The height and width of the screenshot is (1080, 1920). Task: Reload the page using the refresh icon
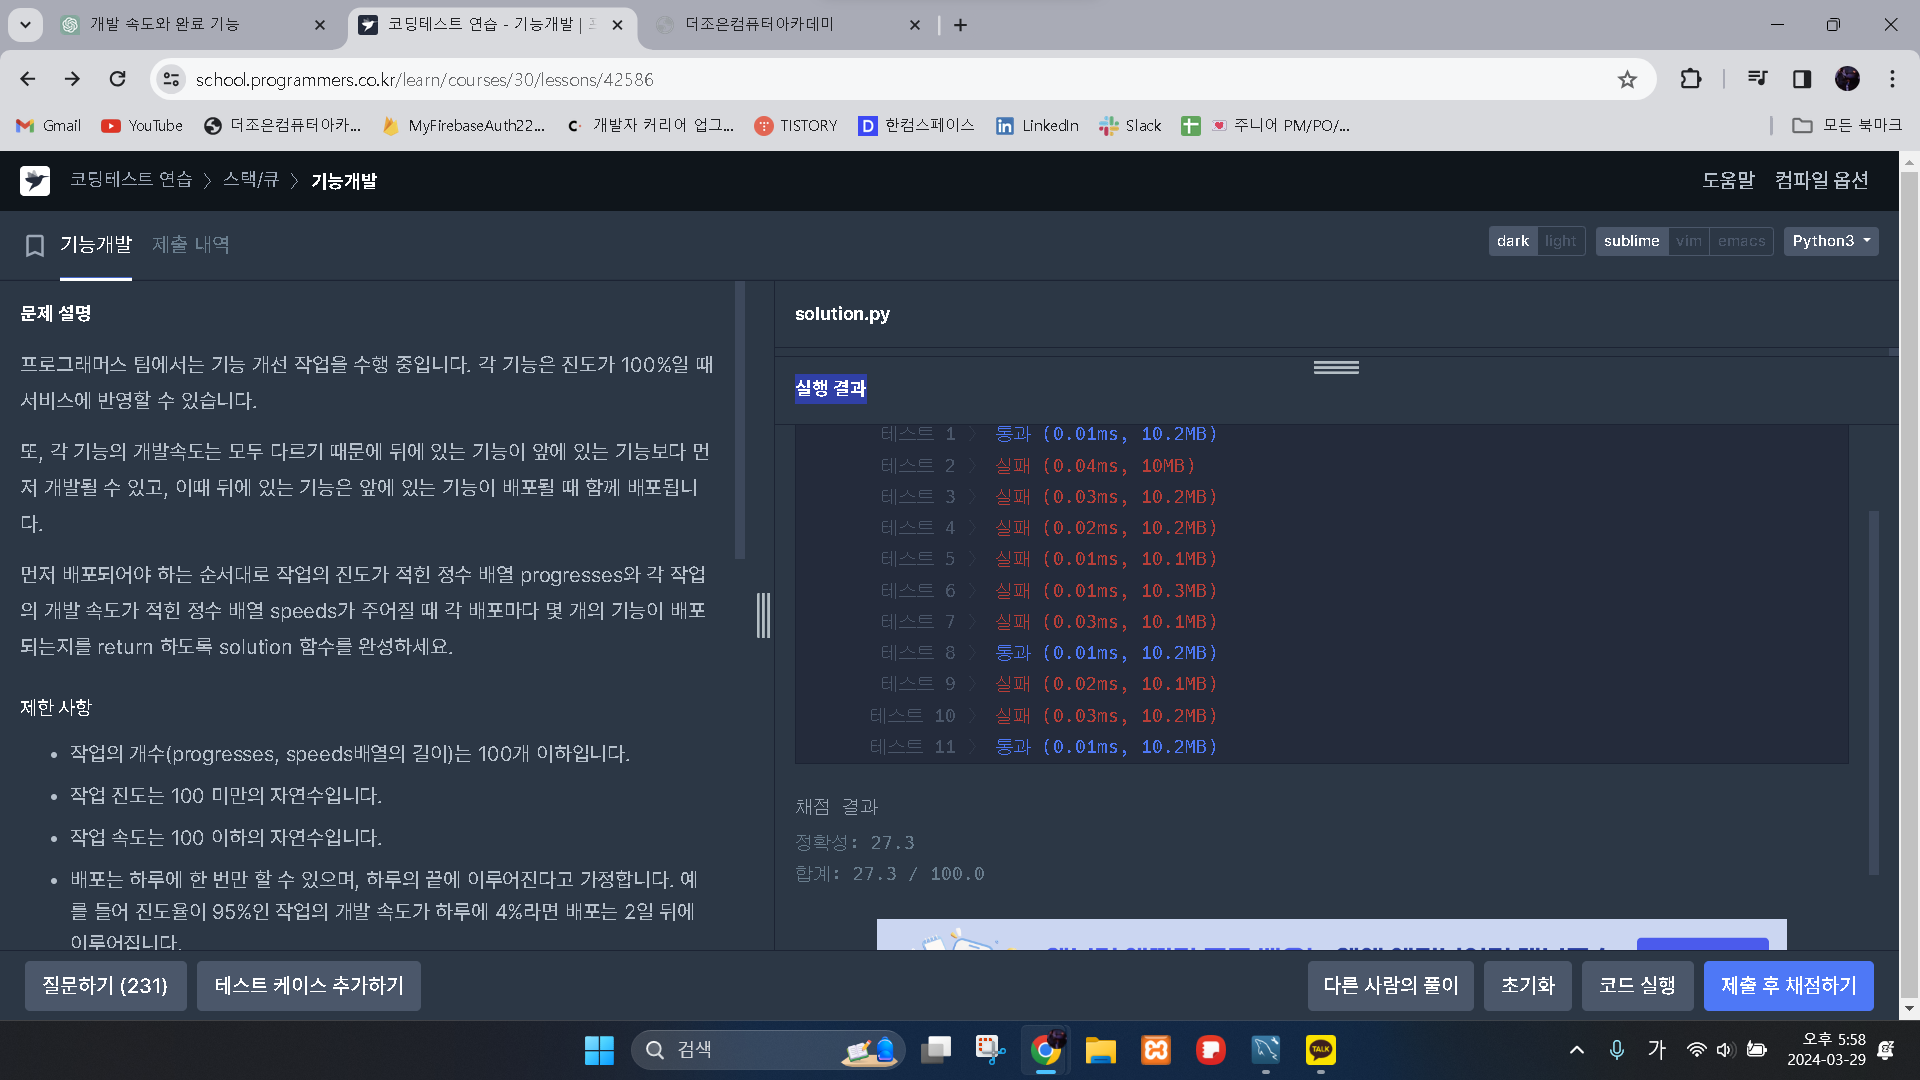pos(118,79)
